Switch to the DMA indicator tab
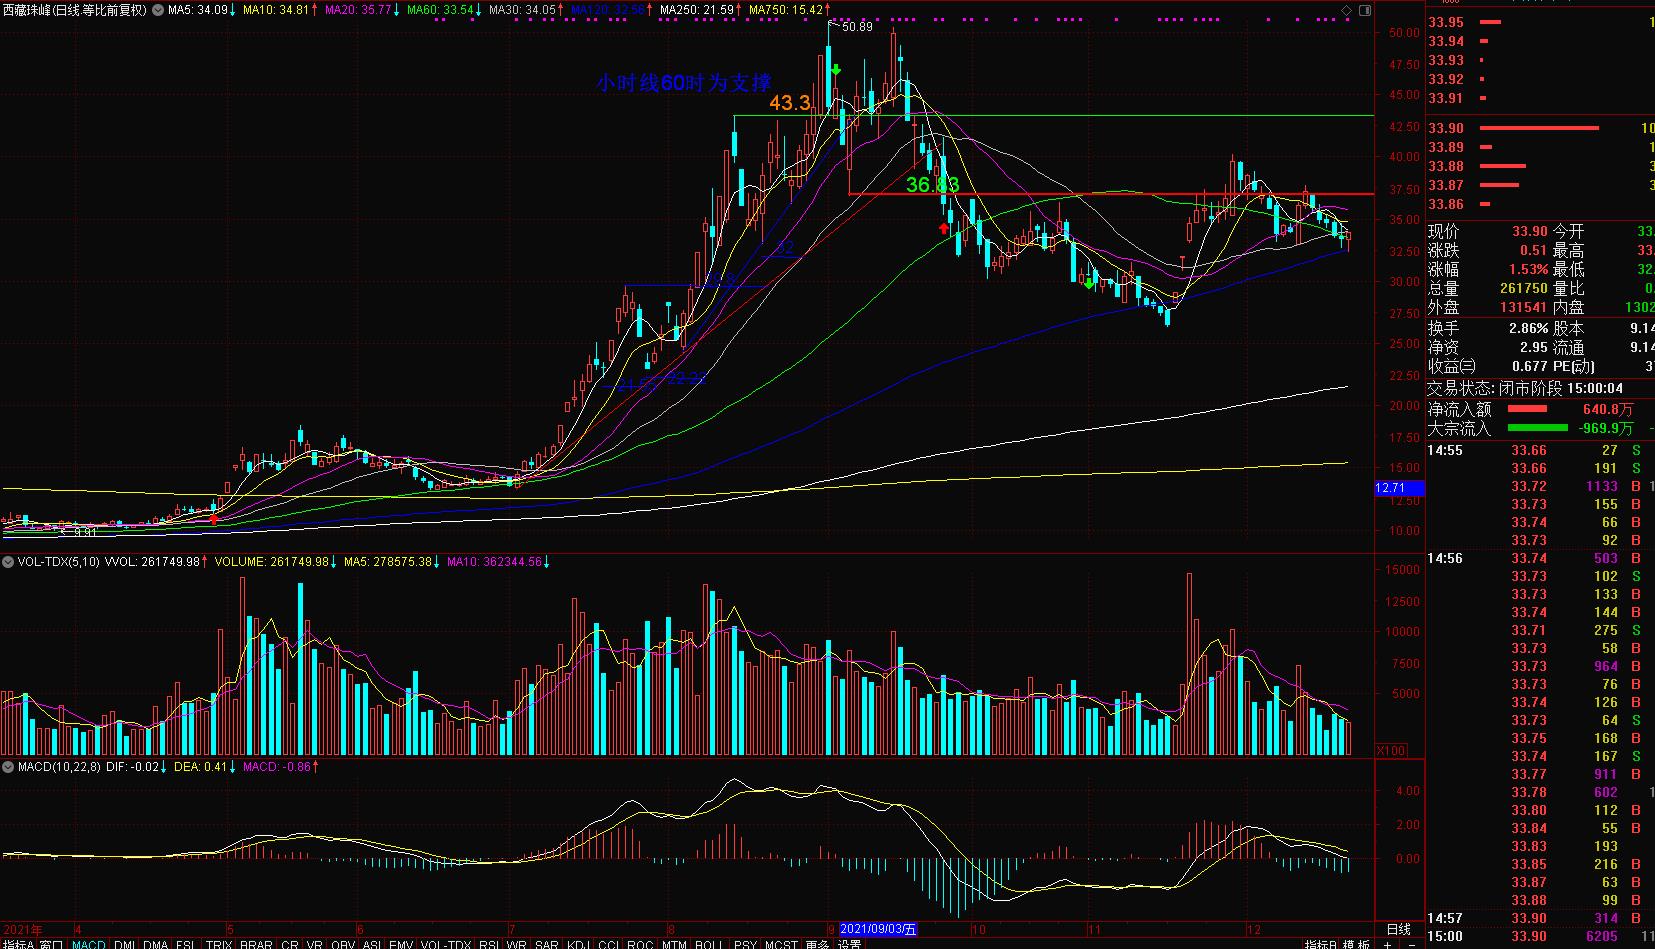This screenshot has width=1655, height=949. click(x=156, y=943)
